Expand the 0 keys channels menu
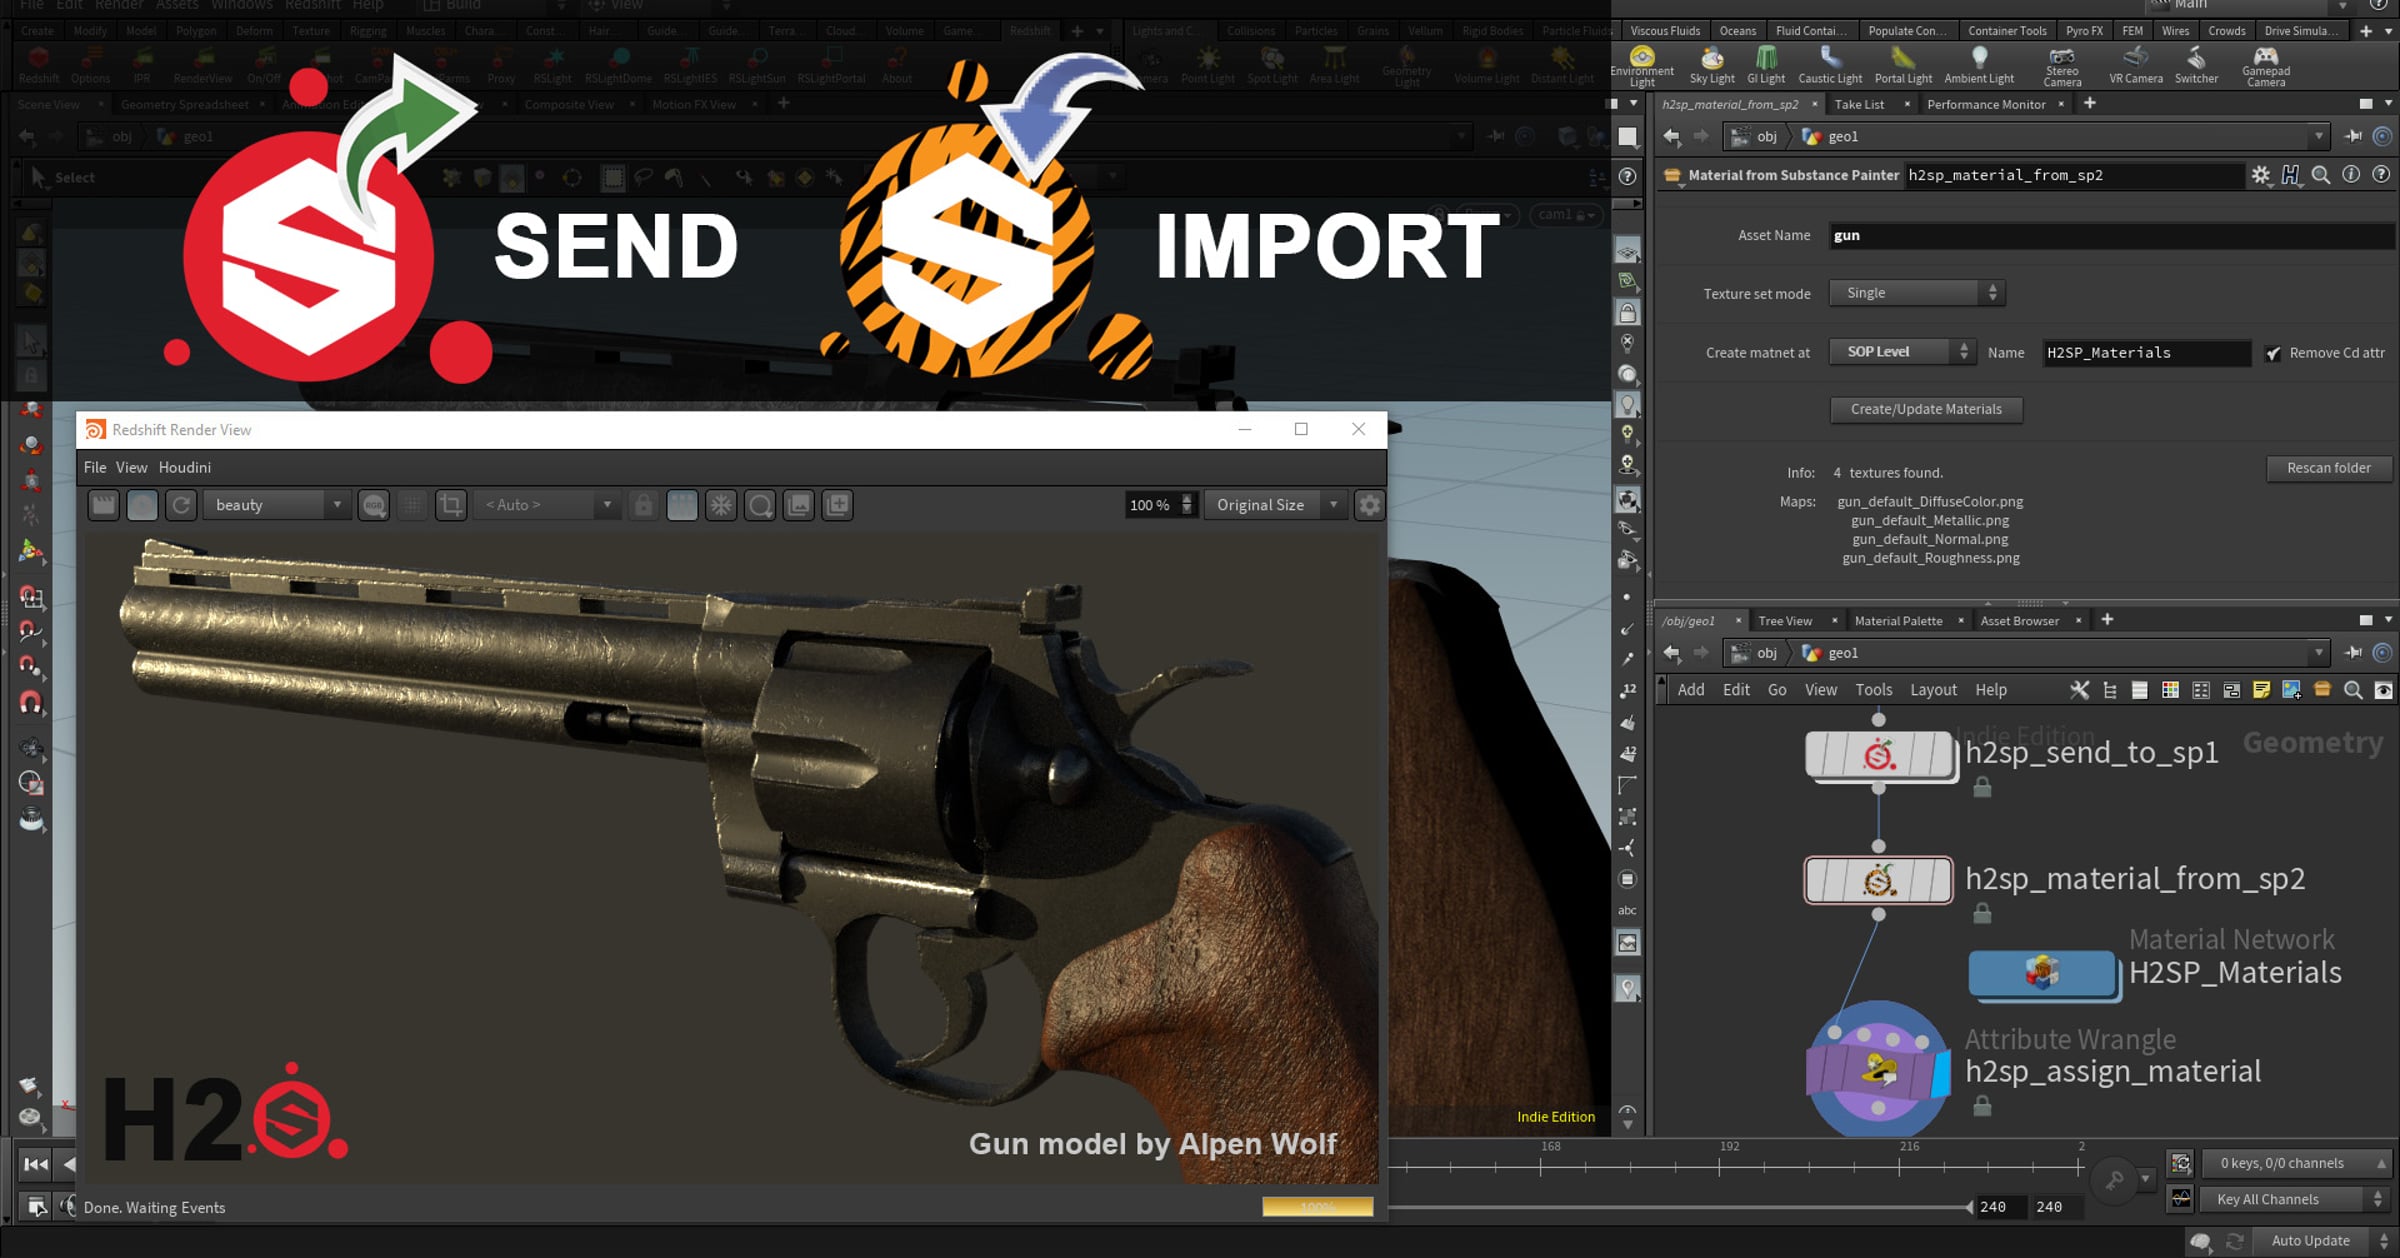Viewport: 2400px width, 1258px height. point(2295,1163)
